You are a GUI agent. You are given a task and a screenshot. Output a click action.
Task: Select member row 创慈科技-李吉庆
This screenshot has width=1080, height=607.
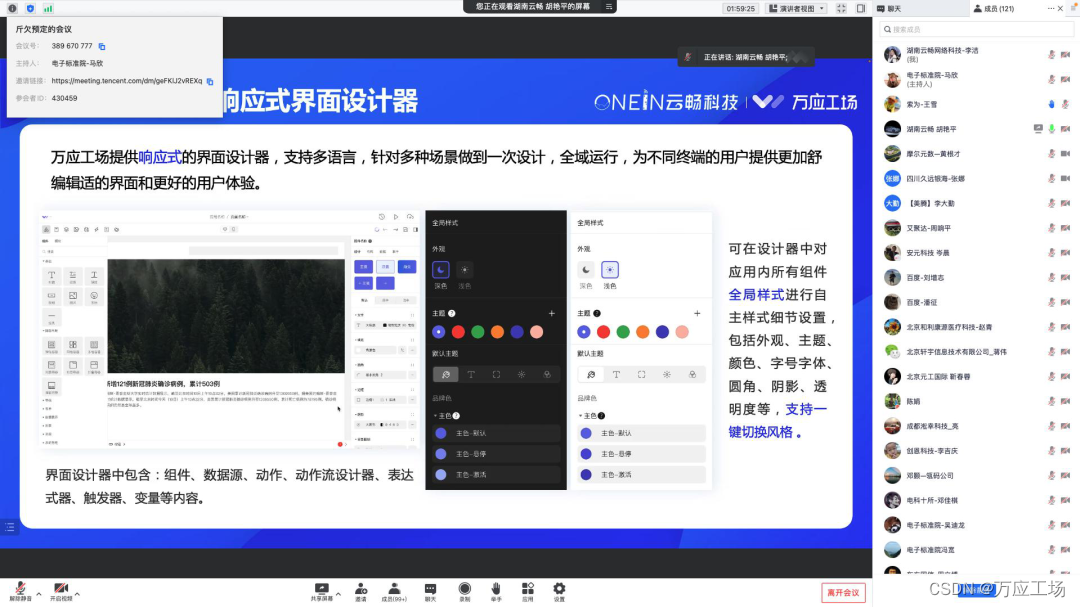[977, 451]
